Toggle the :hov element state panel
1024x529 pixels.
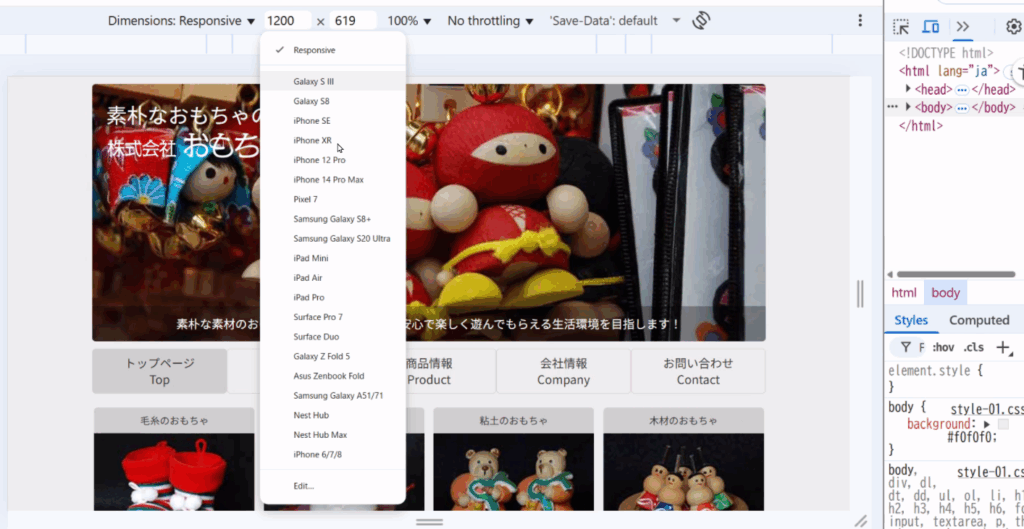point(943,348)
